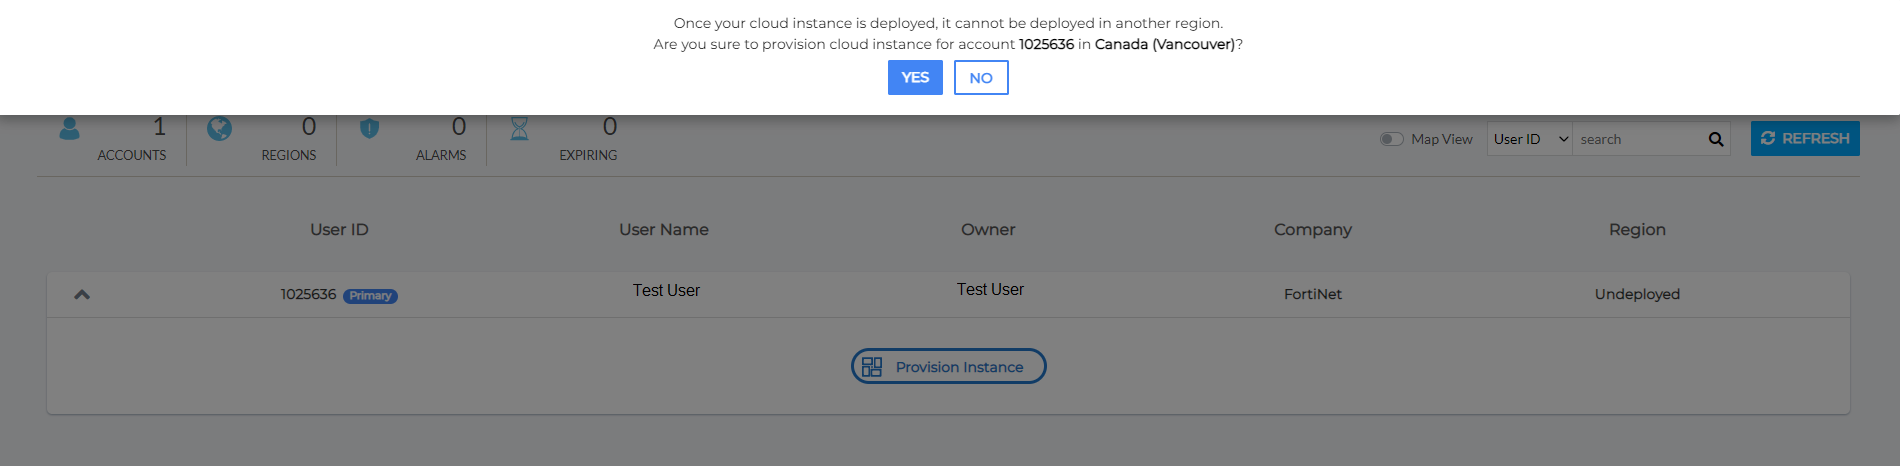Click the Region column header
This screenshot has width=1900, height=466.
coord(1637,230)
